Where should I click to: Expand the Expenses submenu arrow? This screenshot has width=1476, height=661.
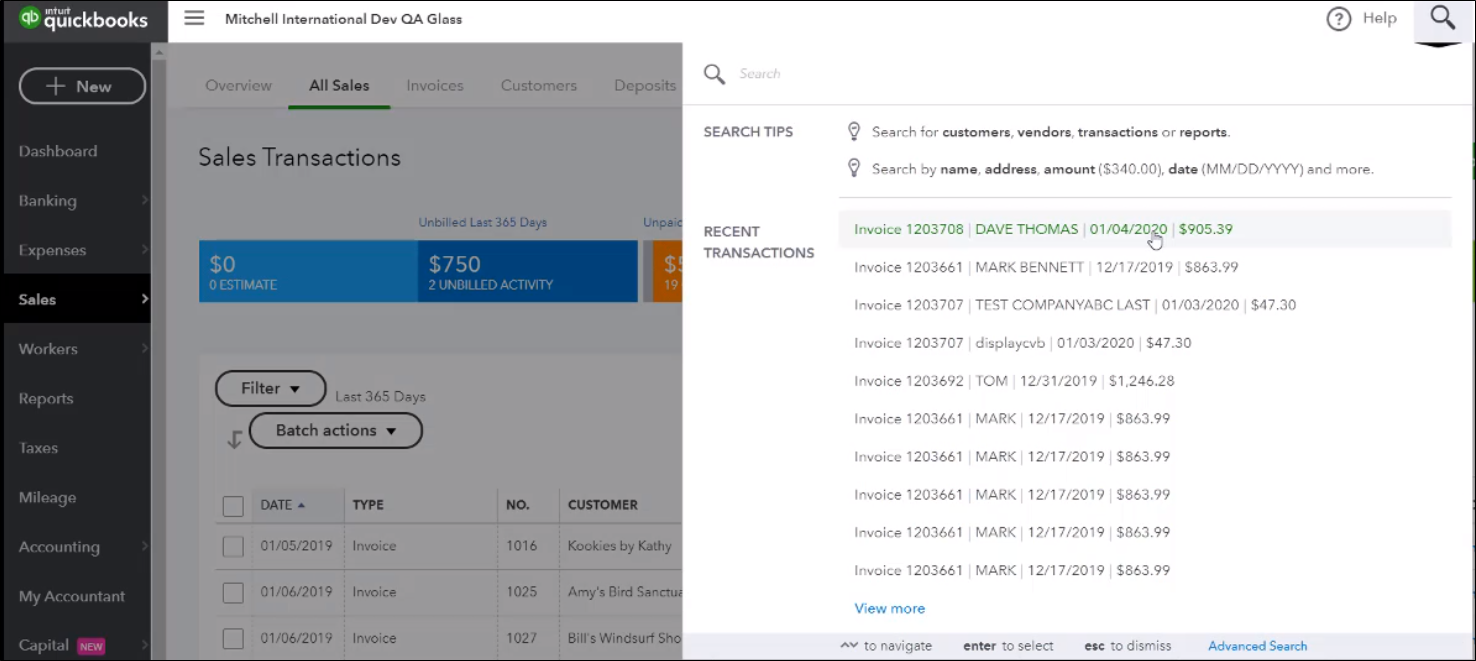(144, 250)
